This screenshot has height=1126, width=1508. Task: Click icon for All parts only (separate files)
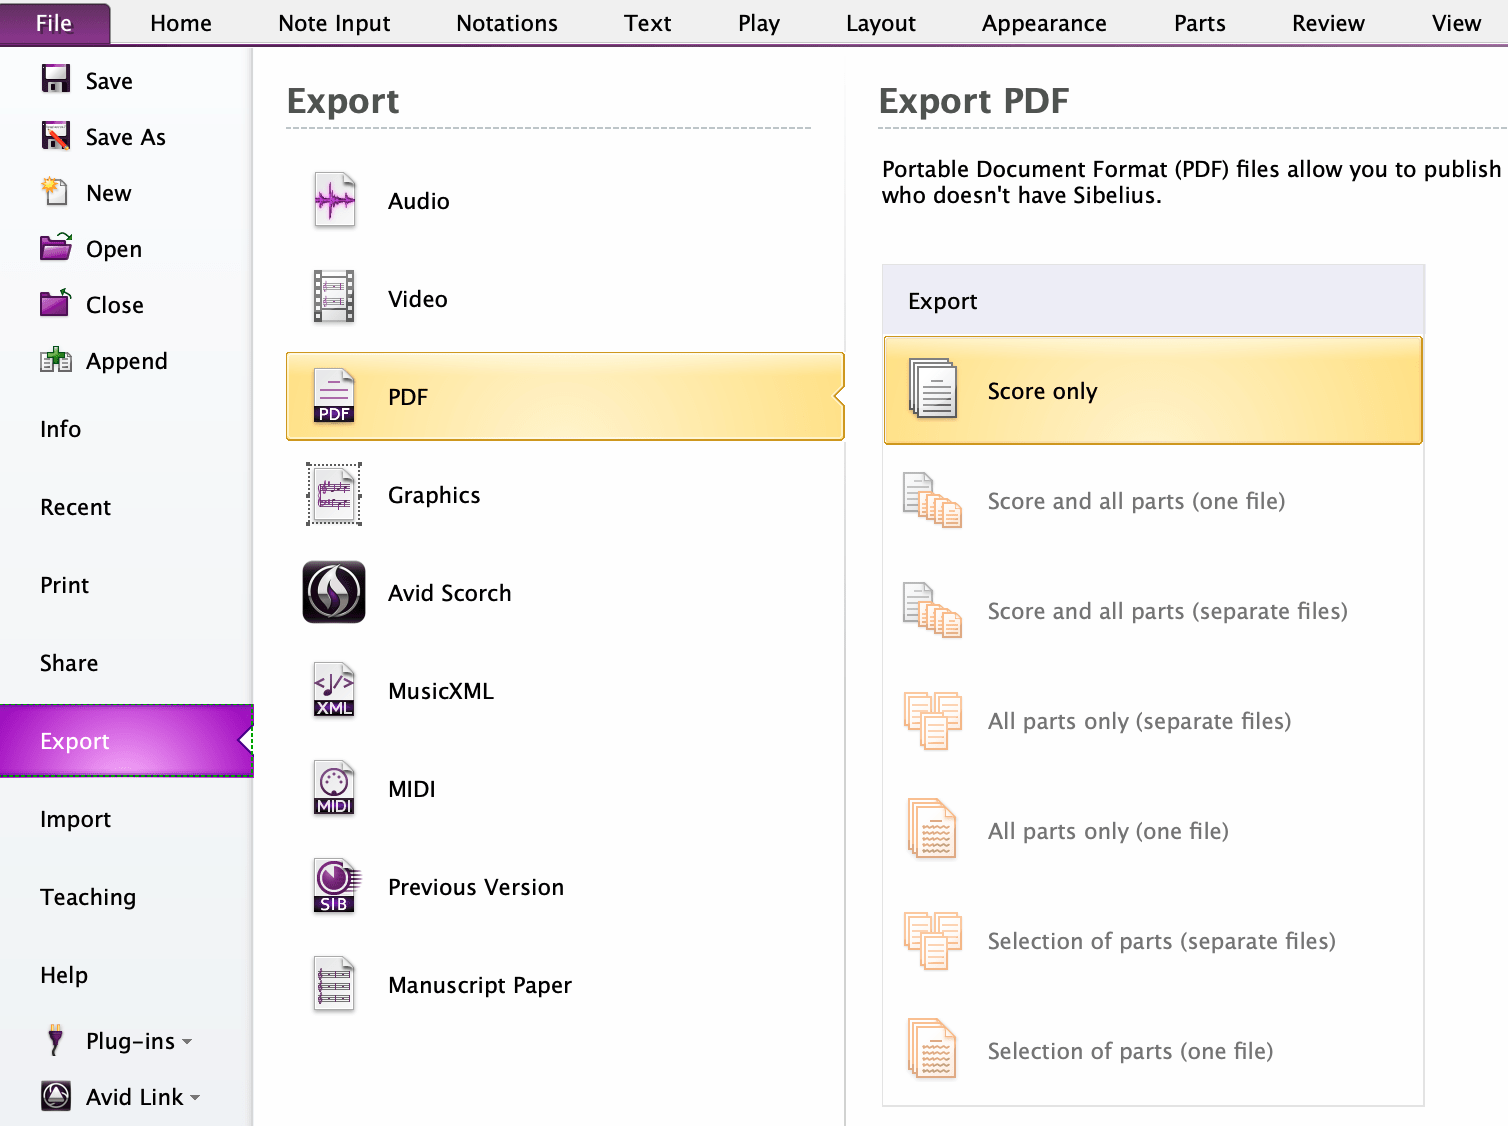[932, 720]
